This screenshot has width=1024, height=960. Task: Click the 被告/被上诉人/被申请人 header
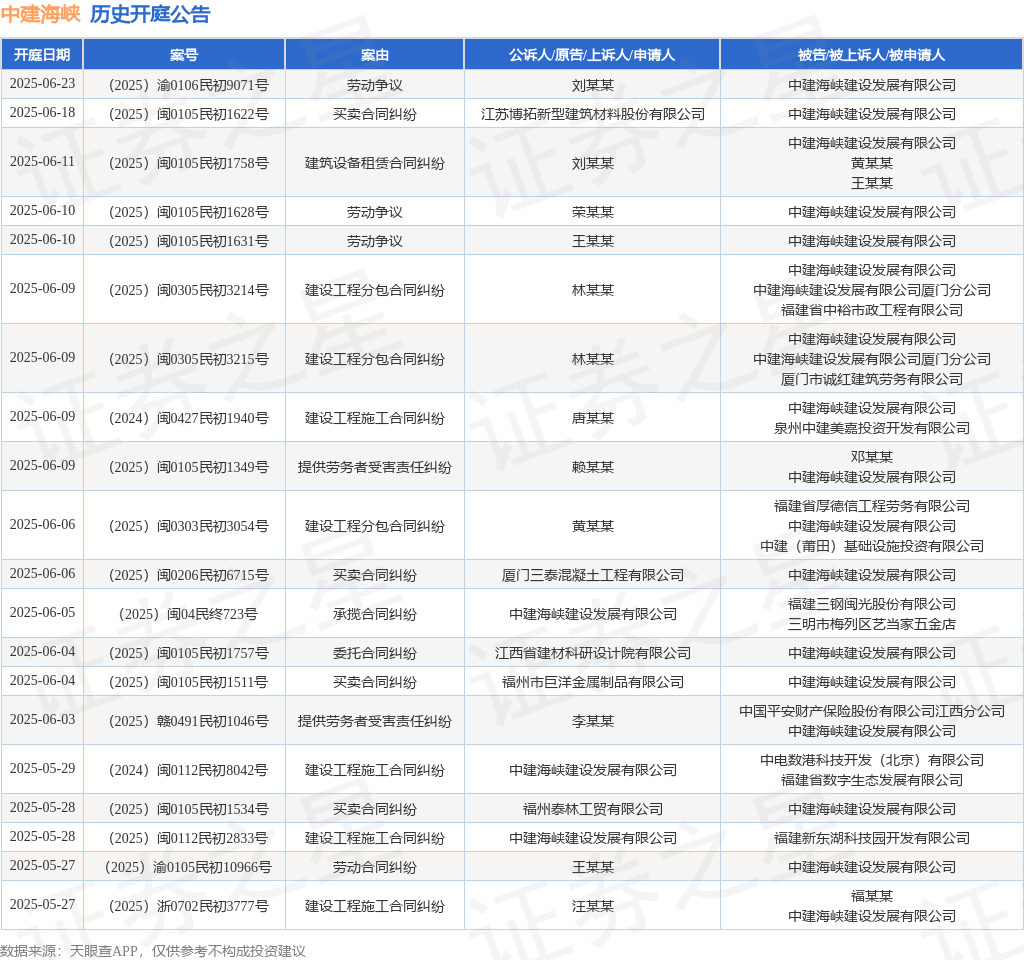point(871,55)
